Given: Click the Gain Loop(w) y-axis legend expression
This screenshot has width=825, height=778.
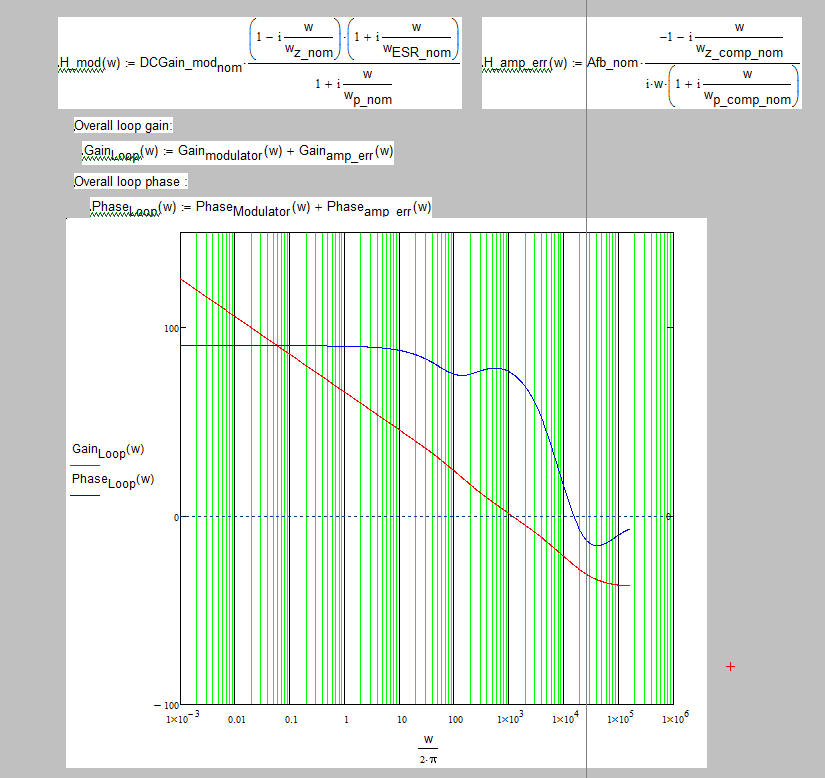Looking at the screenshot, I should coord(108,450).
